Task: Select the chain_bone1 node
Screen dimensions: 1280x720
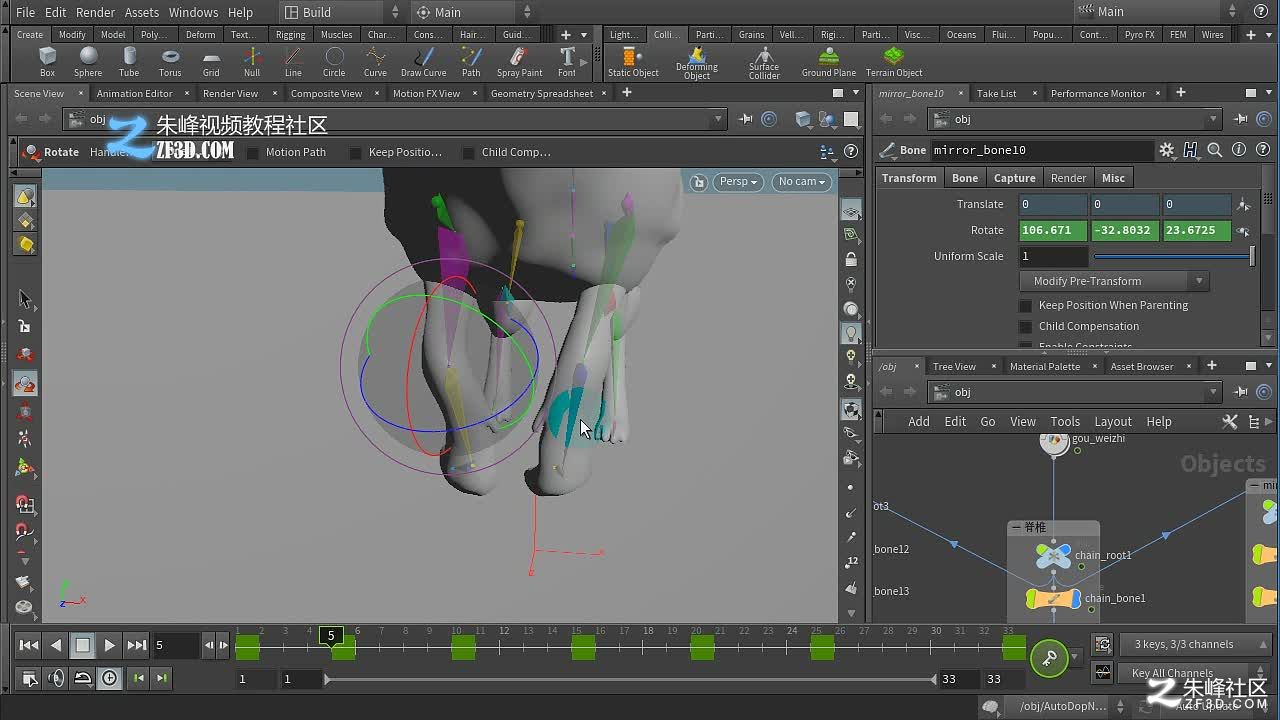Action: [1054, 598]
